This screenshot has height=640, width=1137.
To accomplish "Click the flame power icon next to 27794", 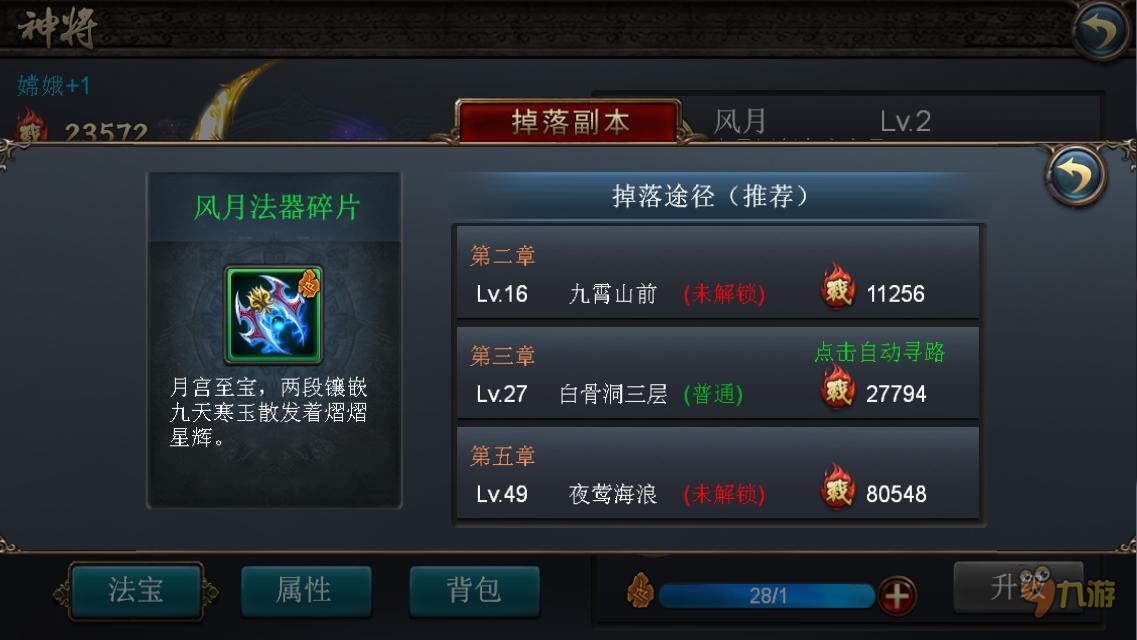I will (x=838, y=387).
